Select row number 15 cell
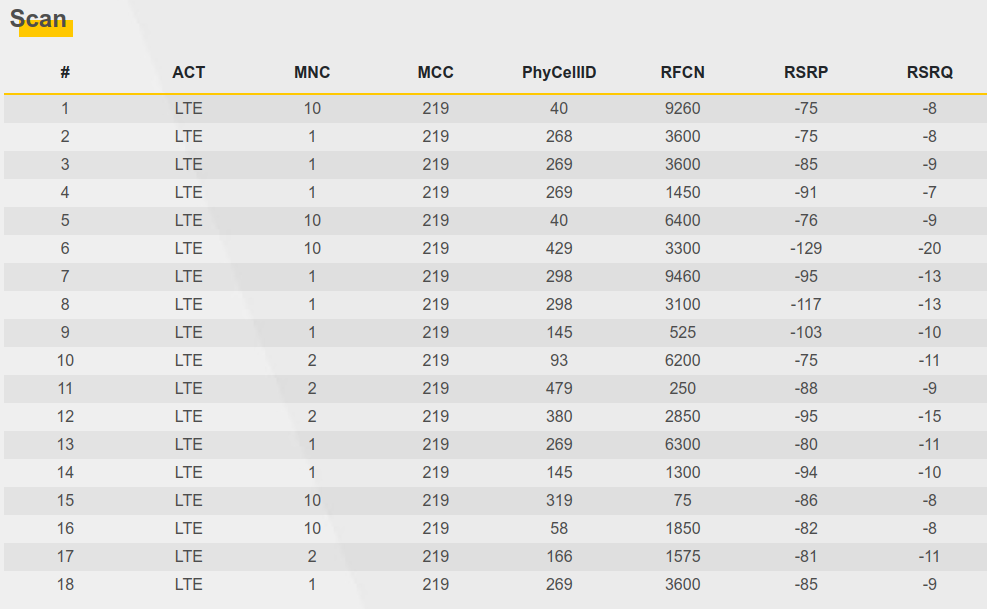 tap(65, 500)
